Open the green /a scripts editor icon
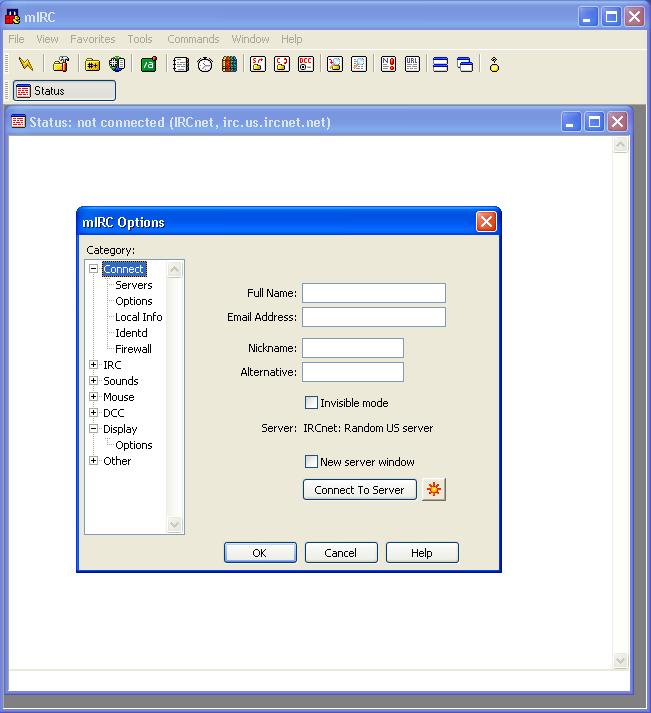Viewport: 651px width, 713px height. click(148, 65)
